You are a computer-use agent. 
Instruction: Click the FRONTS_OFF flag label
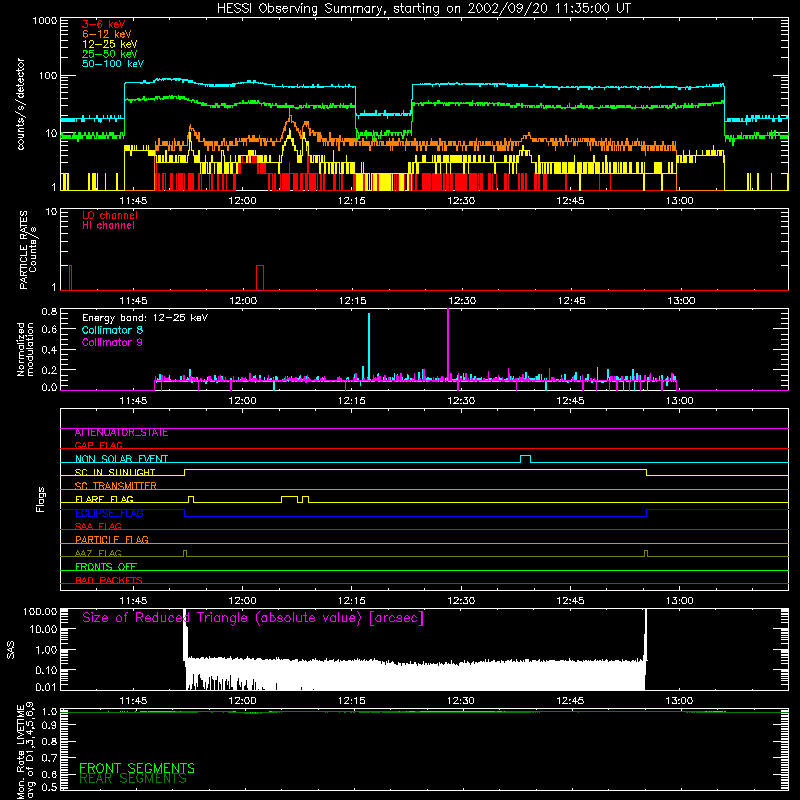click(x=106, y=567)
